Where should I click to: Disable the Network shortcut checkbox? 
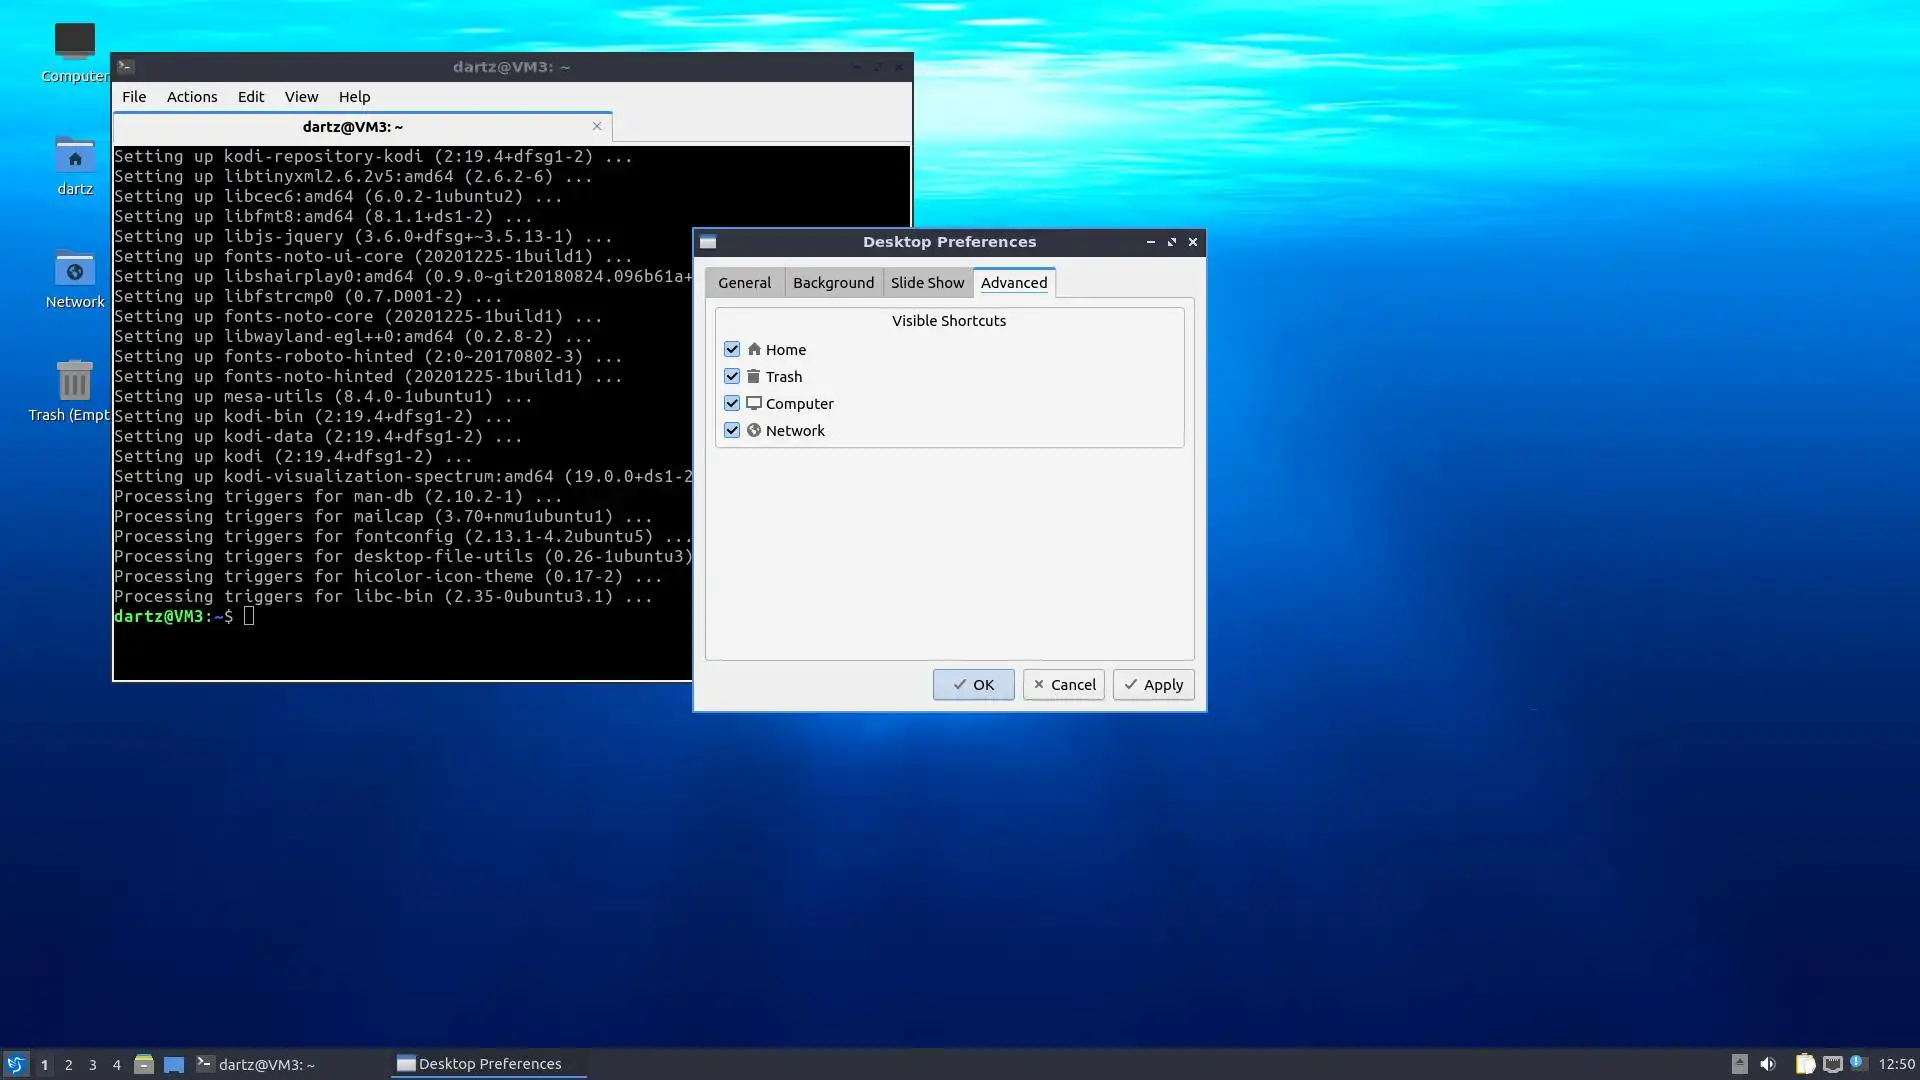coord(732,430)
